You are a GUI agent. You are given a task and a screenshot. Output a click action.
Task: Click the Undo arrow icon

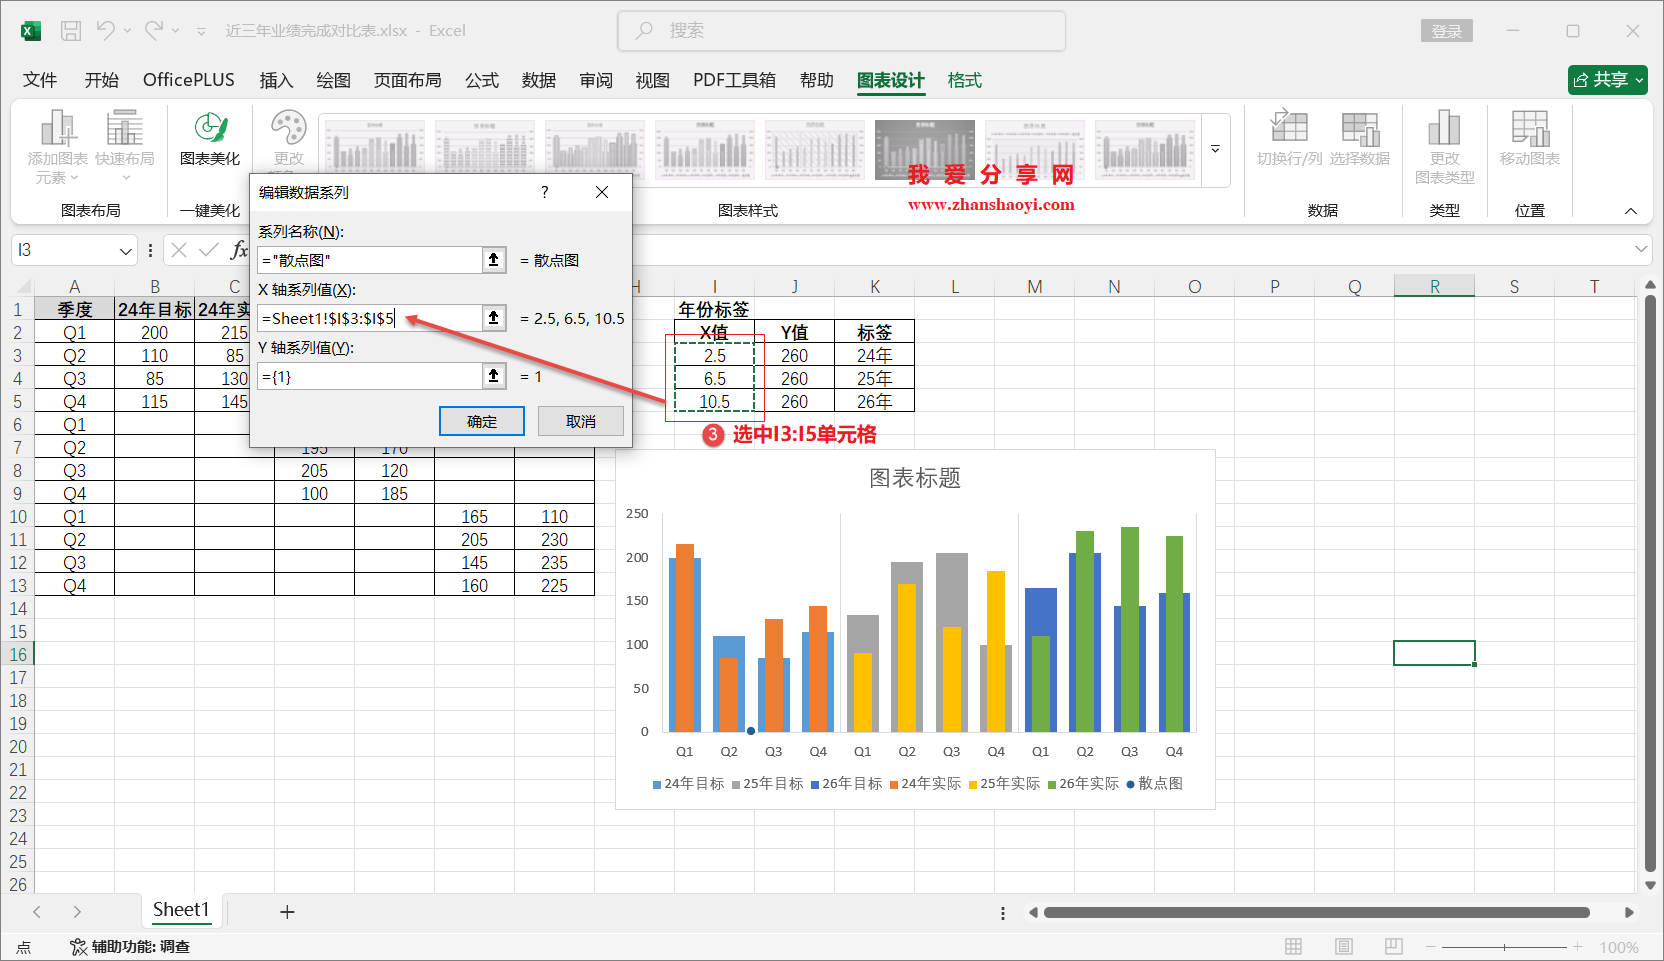coord(105,31)
